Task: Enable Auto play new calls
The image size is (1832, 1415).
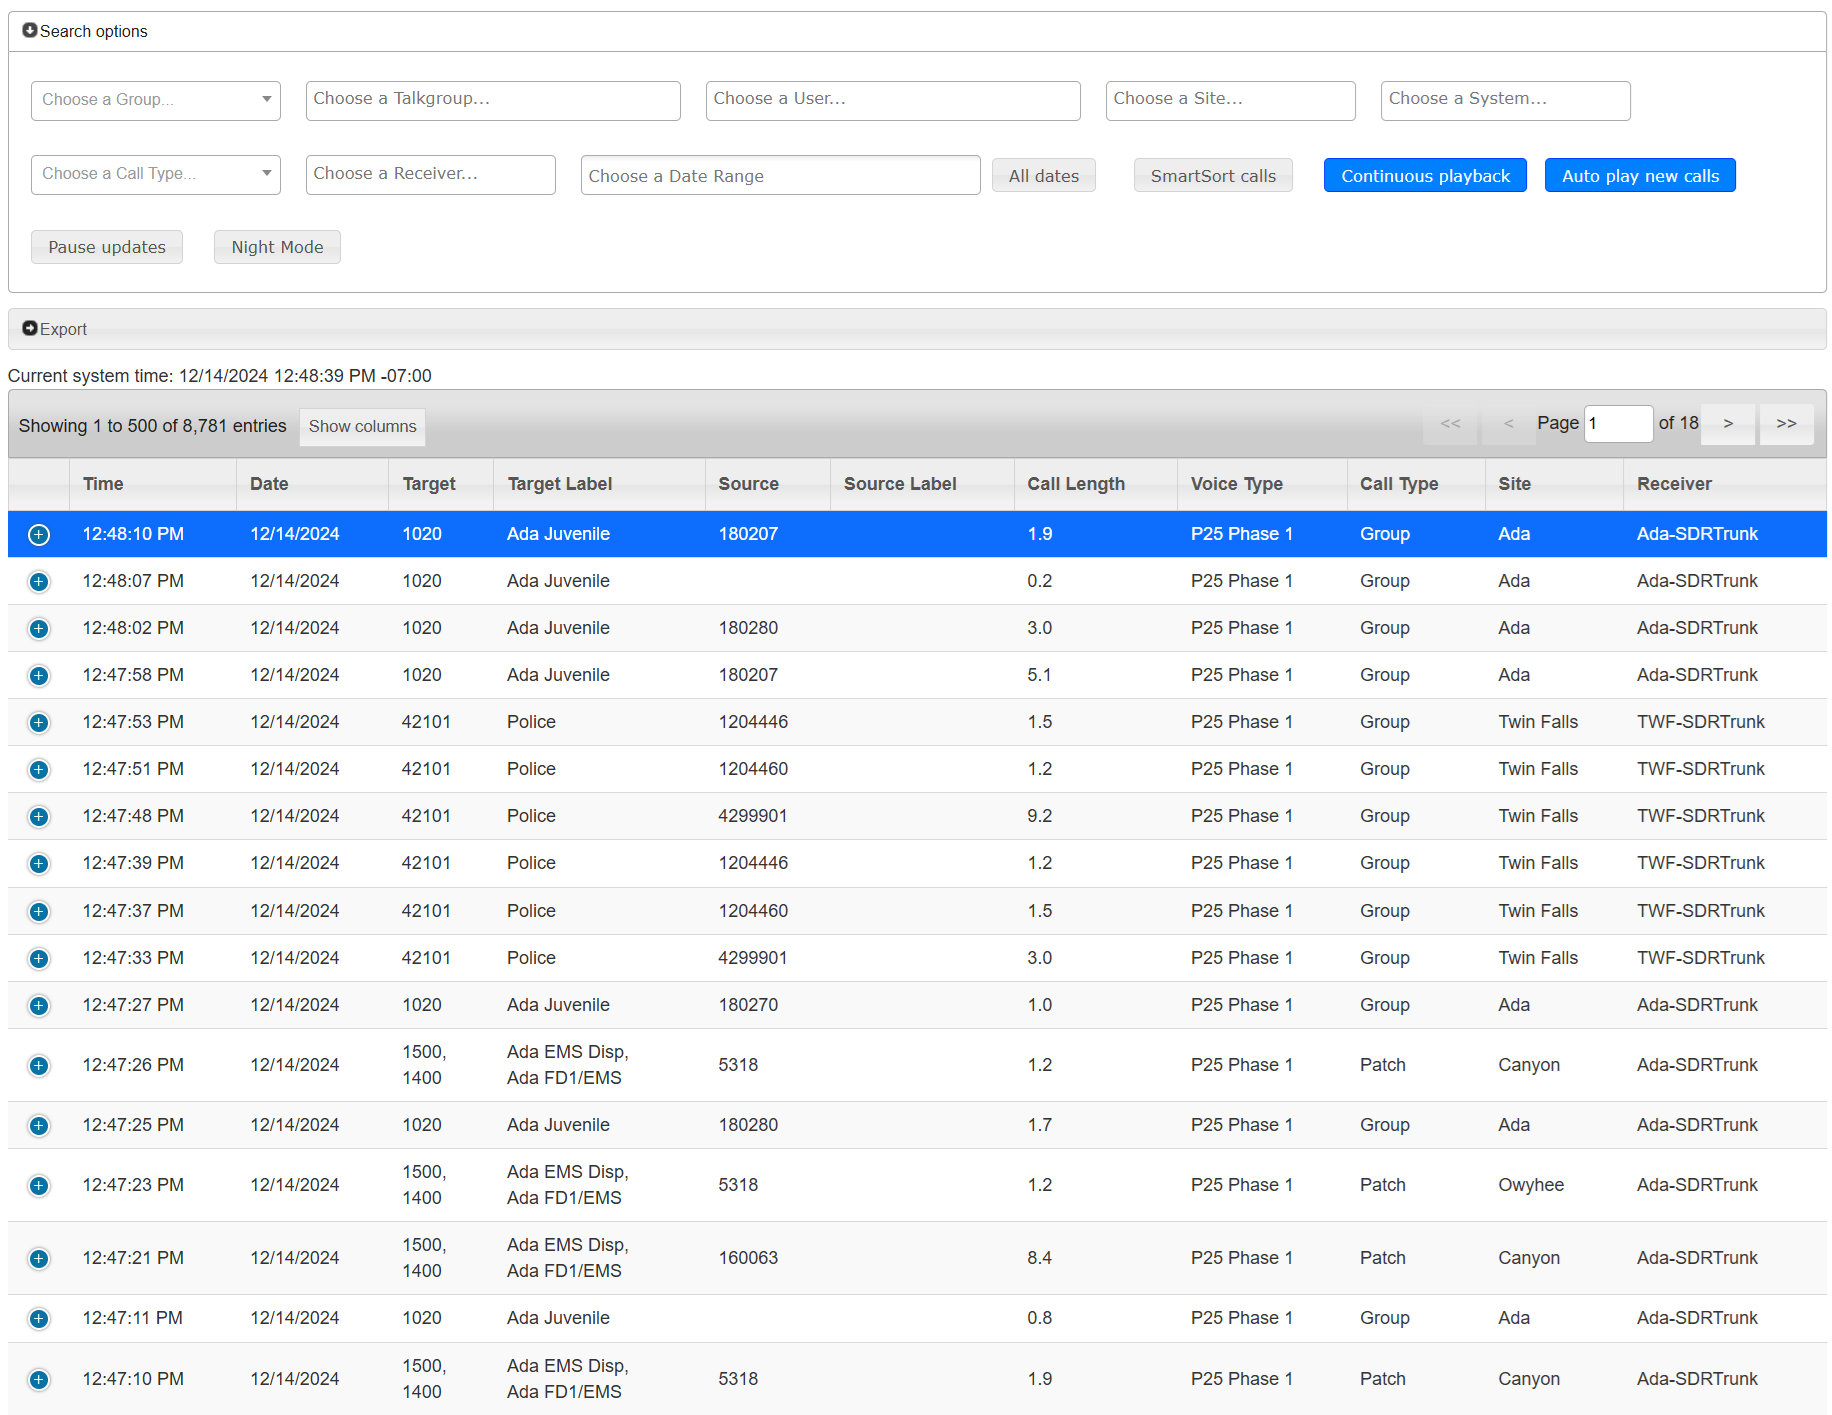Action: coord(1639,175)
